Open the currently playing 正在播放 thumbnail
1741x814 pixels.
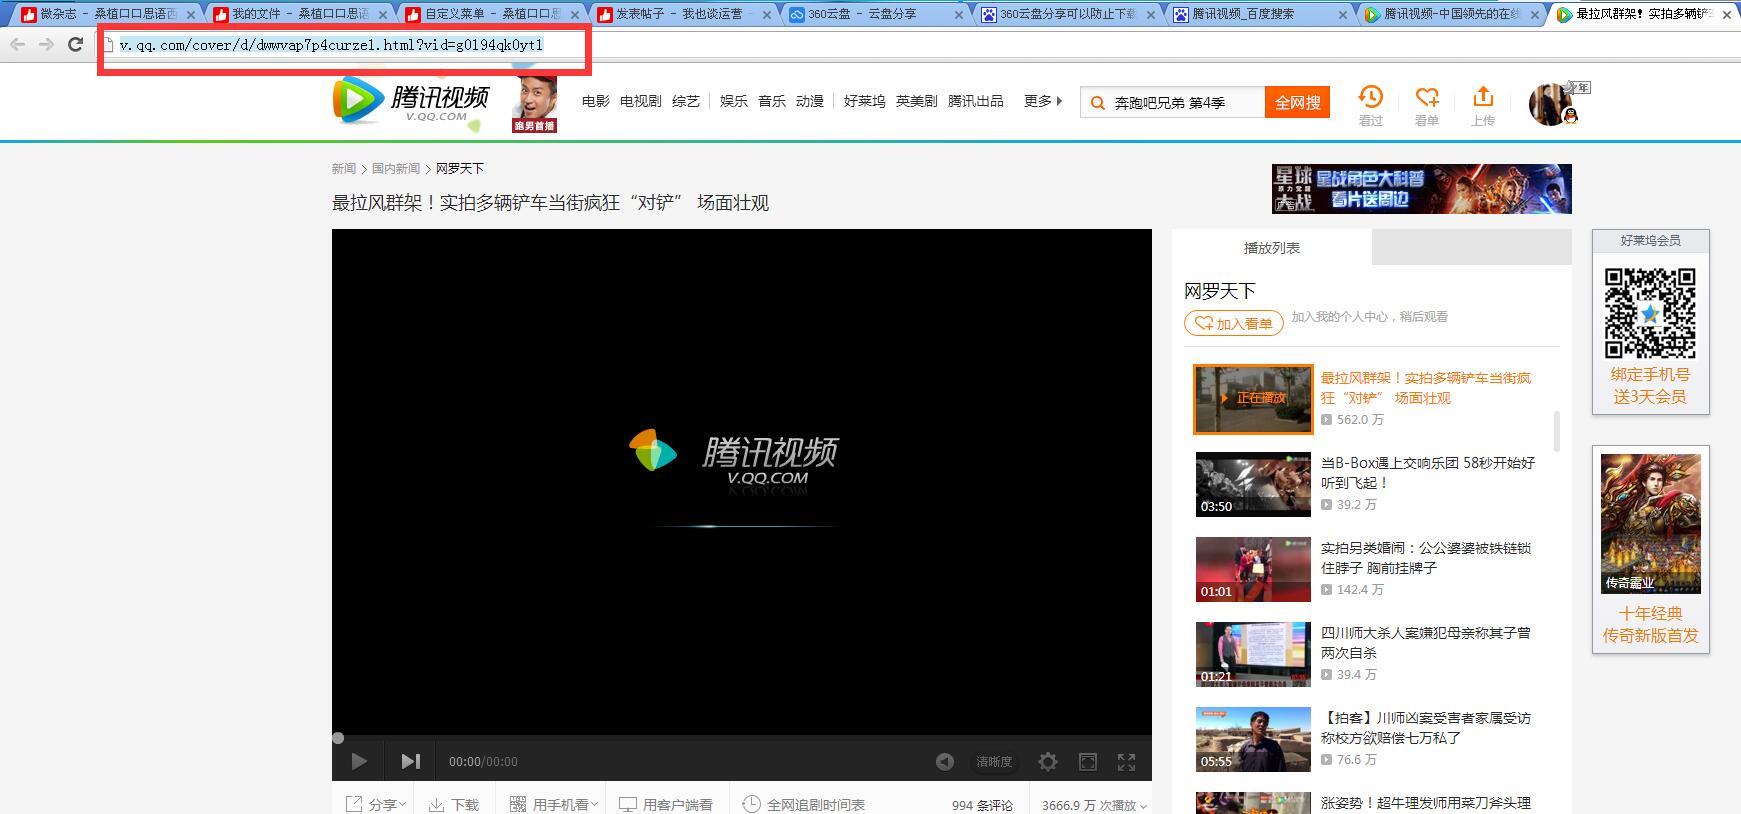point(1253,399)
